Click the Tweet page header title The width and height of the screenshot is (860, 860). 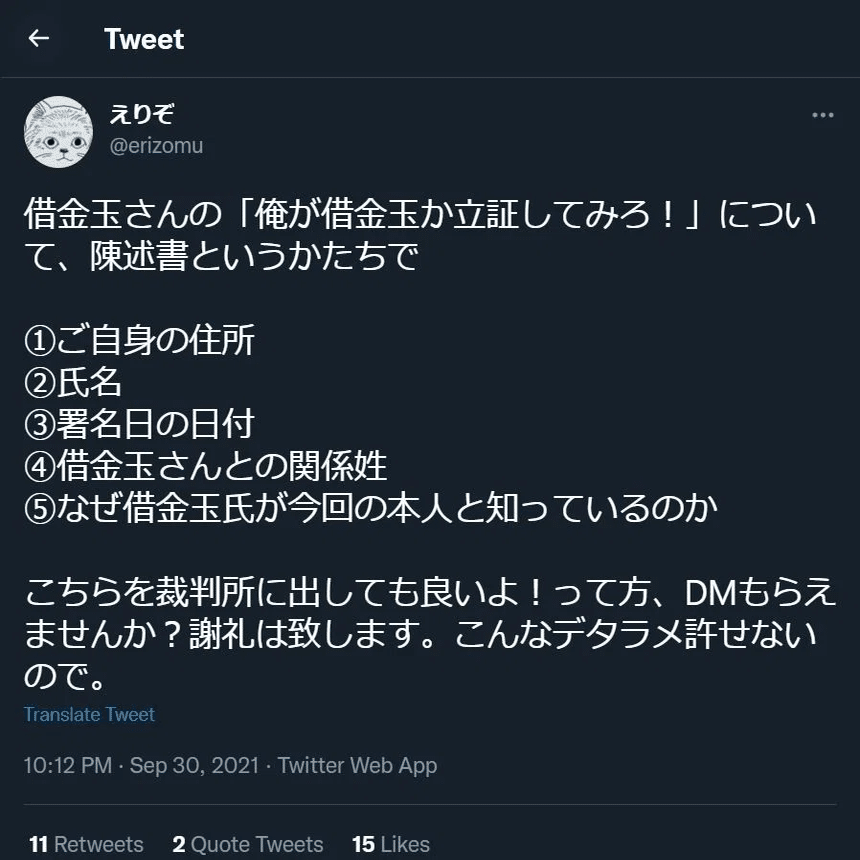pyautogui.click(x=144, y=40)
